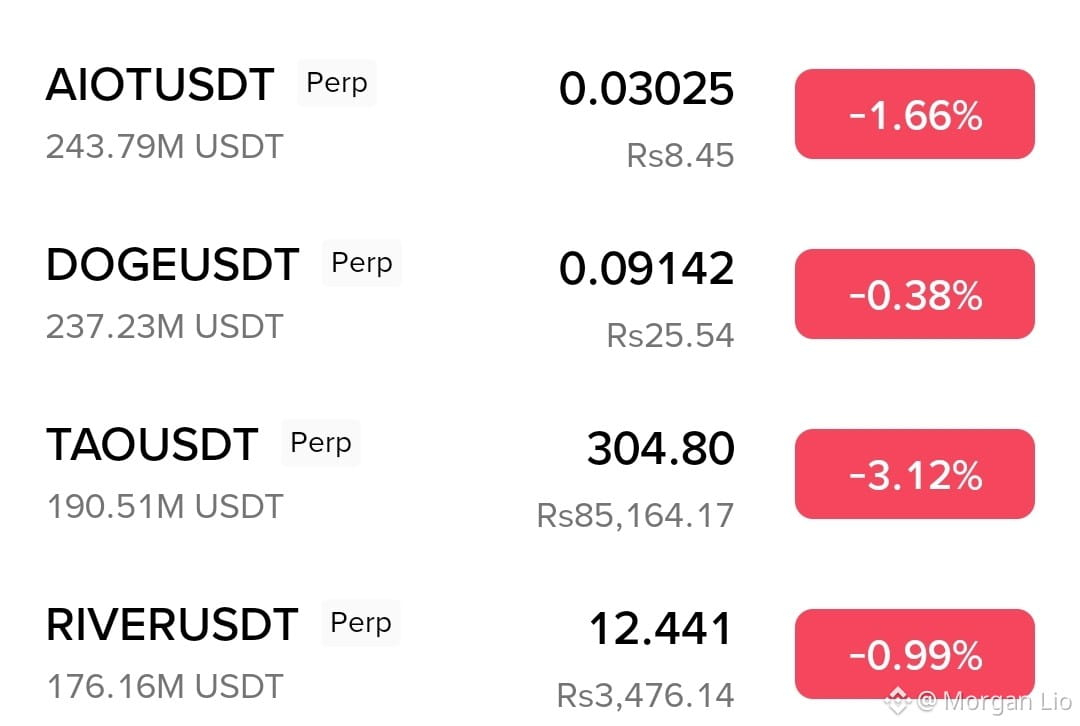Viewport: 1080px width, 726px height.
Task: Click the 304.80 TAO price
Action: 661,449
